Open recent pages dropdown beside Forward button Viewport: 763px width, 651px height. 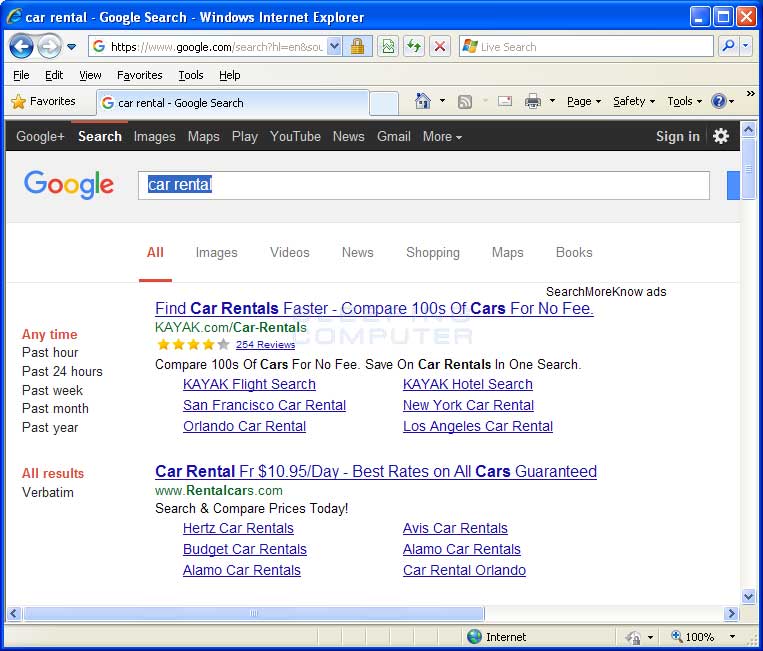point(72,47)
